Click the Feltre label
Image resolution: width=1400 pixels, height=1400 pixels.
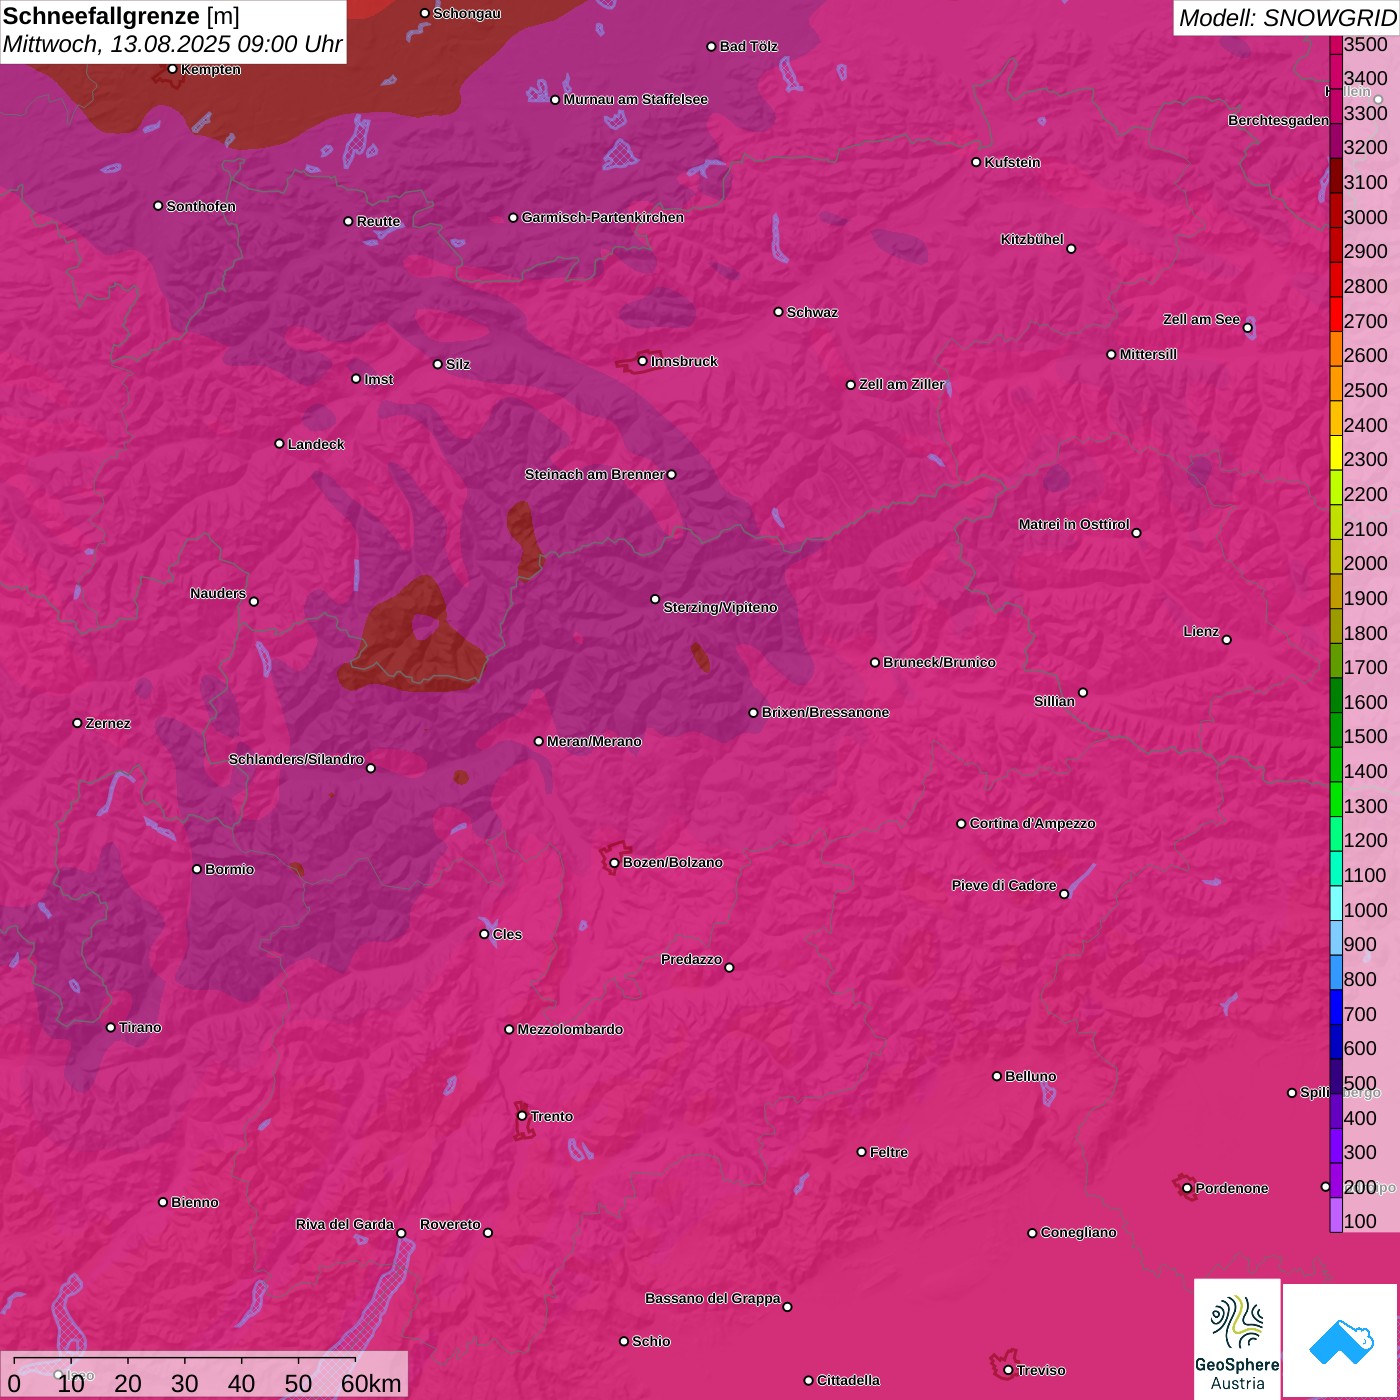point(888,1152)
